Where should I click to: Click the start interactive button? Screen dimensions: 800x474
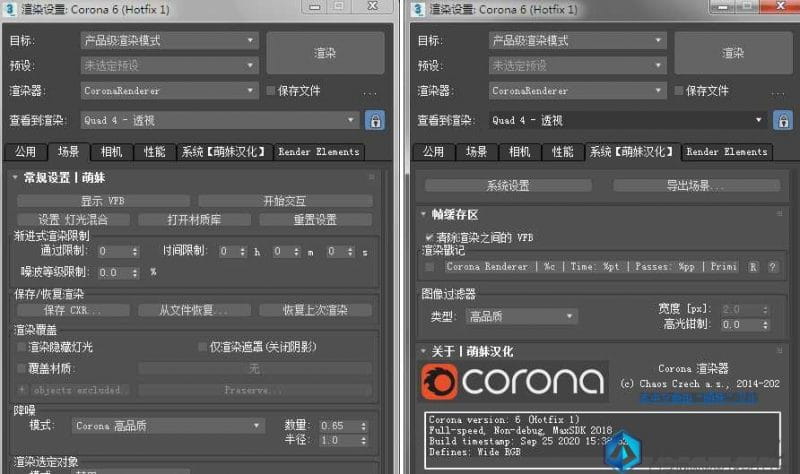click(x=285, y=201)
